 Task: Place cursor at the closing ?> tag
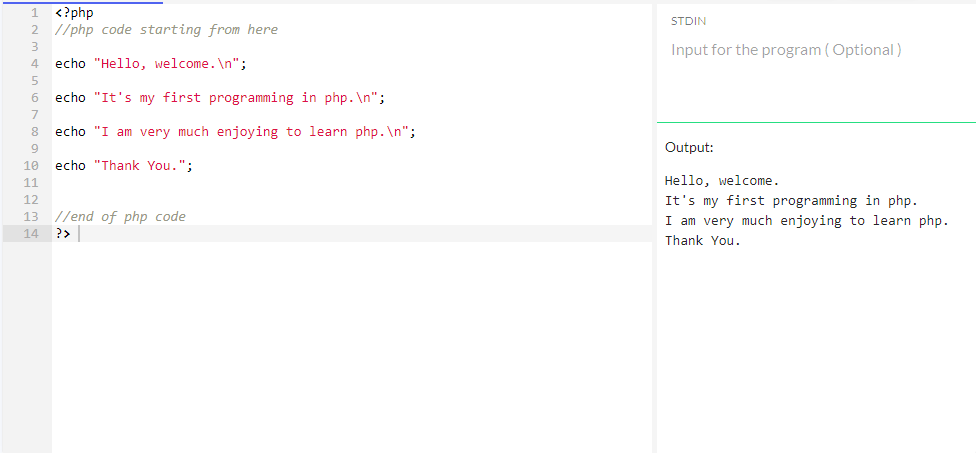[63, 233]
